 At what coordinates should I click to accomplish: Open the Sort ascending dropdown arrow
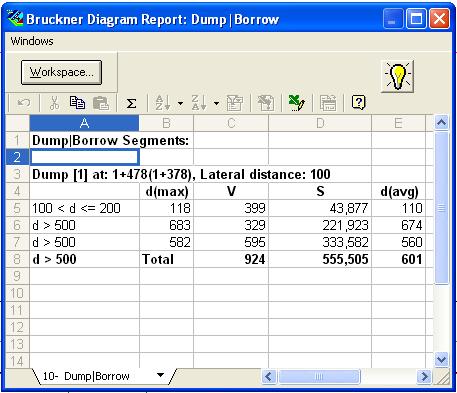tap(180, 103)
